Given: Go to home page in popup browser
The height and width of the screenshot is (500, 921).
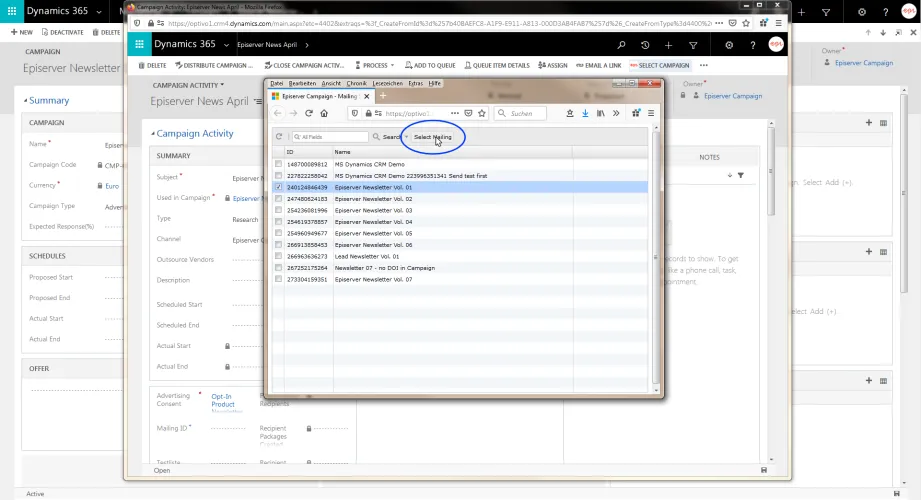Looking at the screenshot, I should pos(324,113).
